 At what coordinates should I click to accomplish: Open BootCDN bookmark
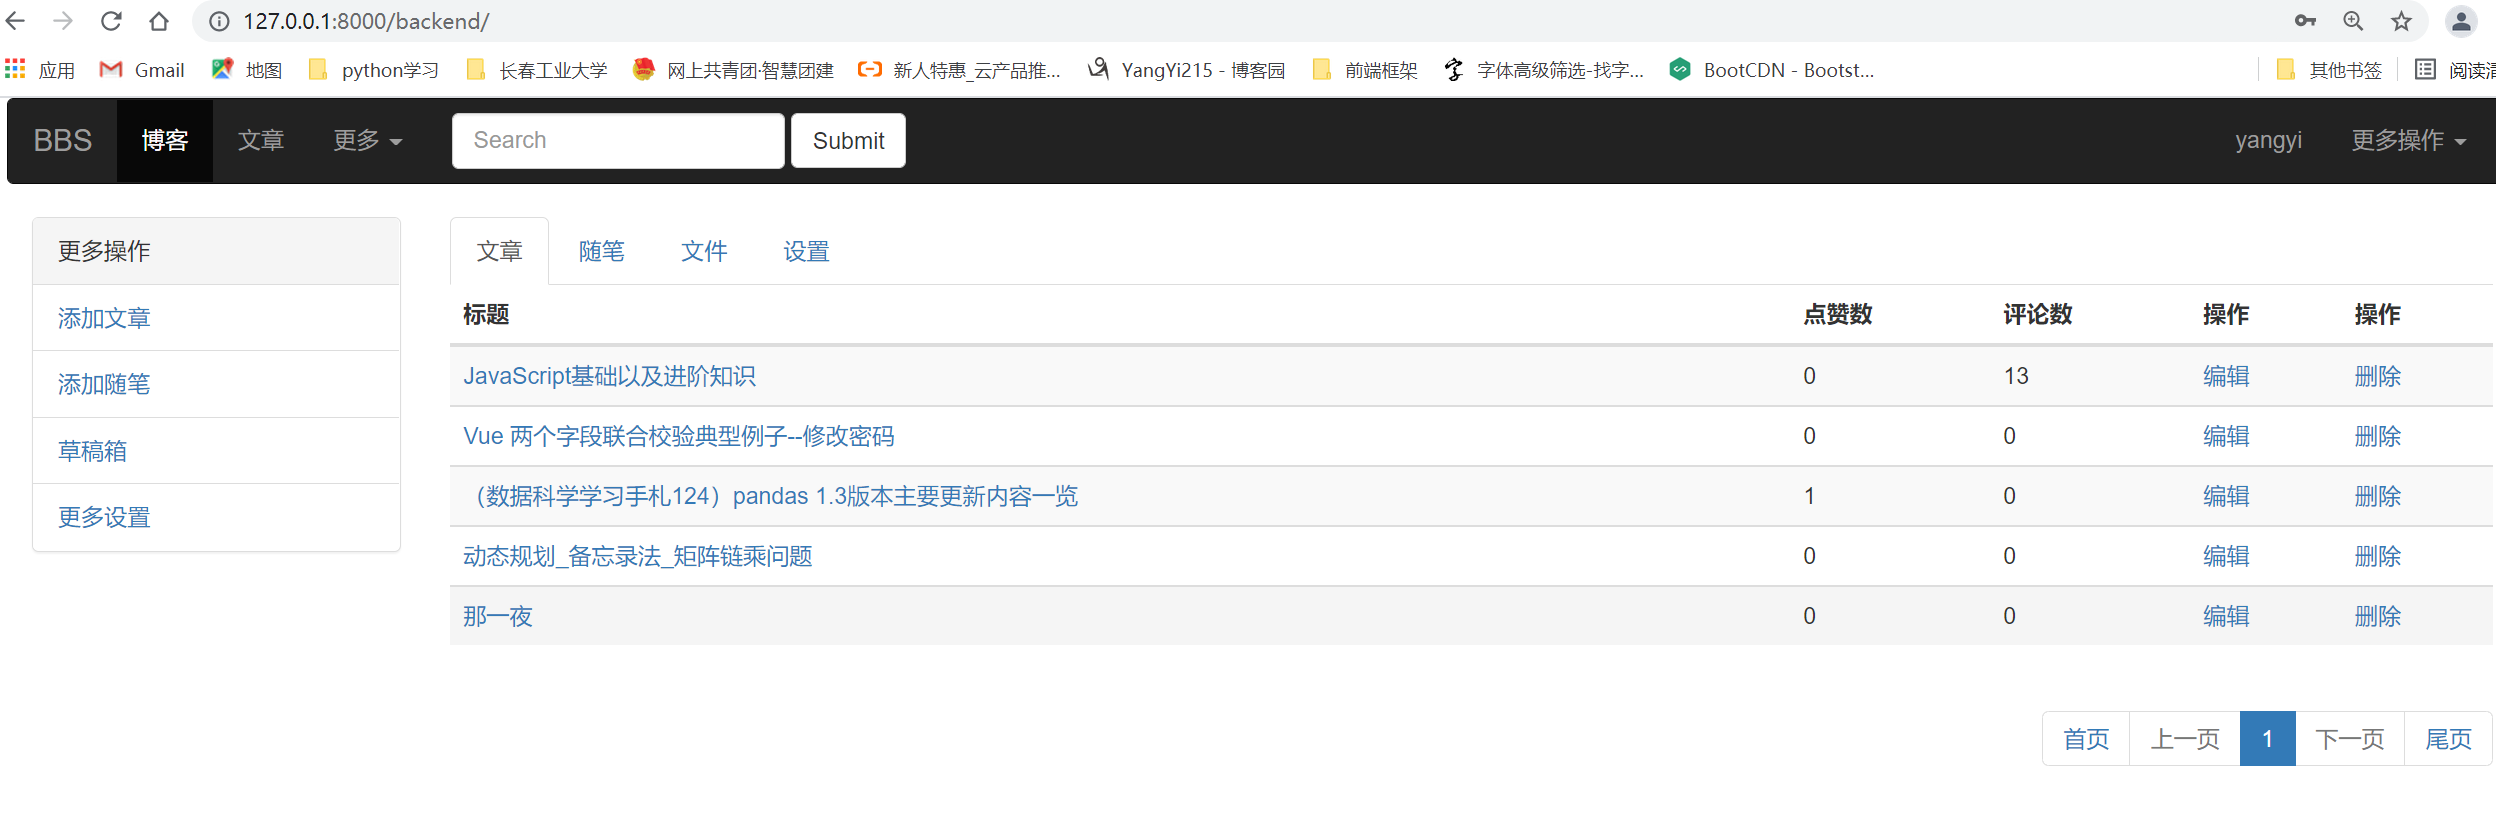(1772, 70)
